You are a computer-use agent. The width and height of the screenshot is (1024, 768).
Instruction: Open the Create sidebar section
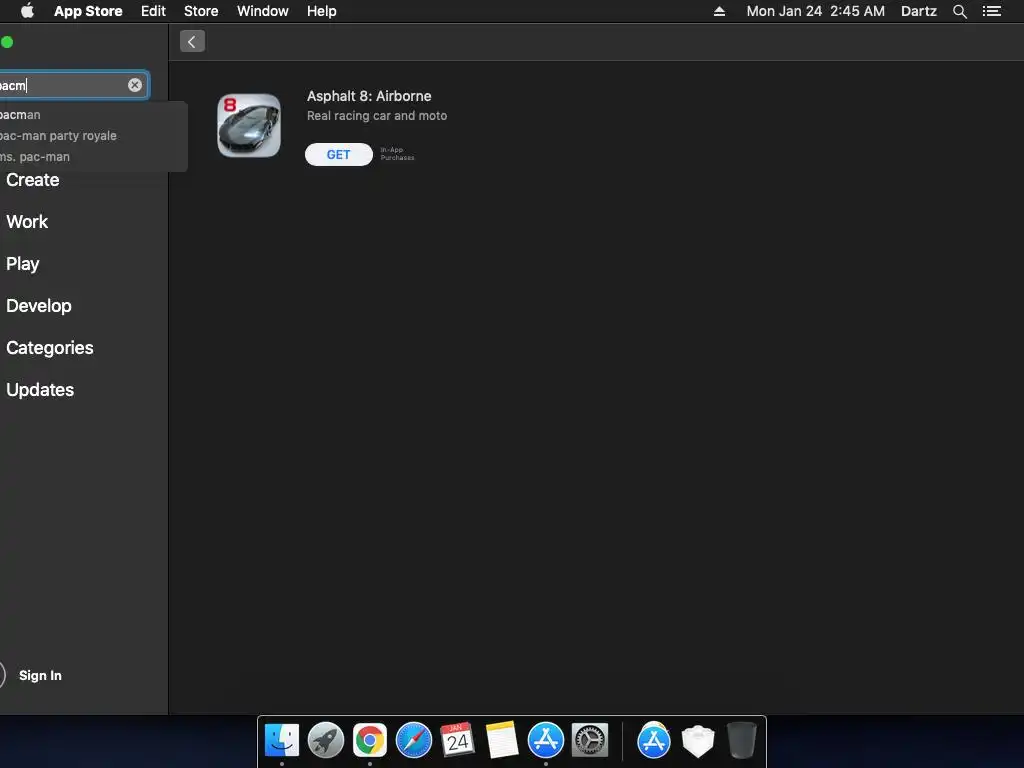point(33,180)
